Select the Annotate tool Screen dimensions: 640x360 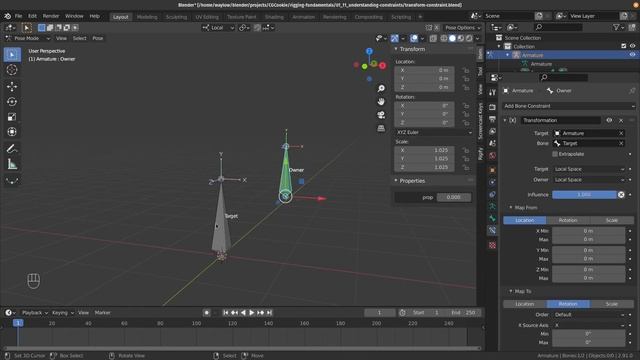[x=12, y=149]
